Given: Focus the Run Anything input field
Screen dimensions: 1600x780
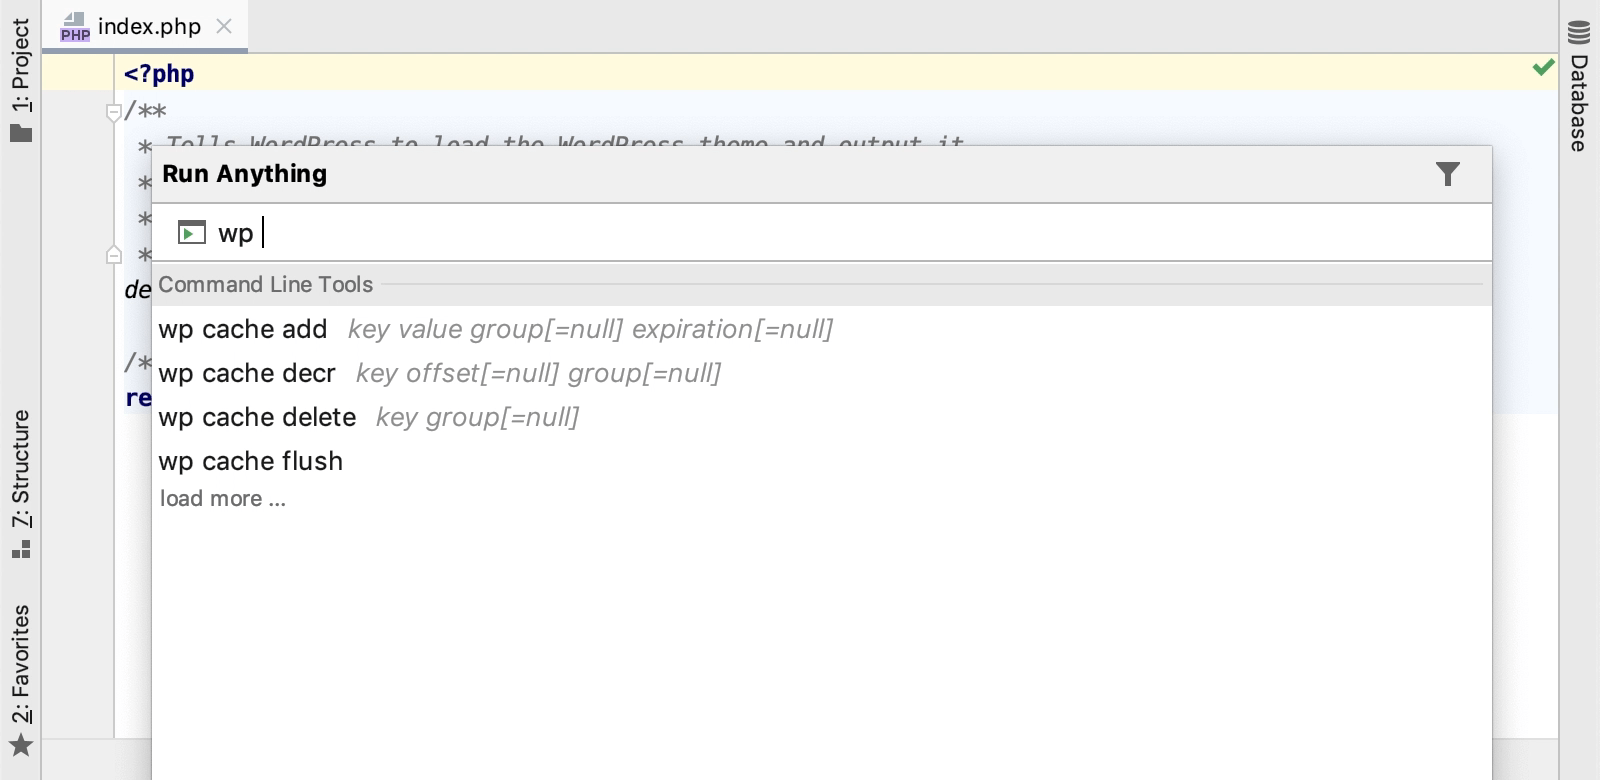Looking at the screenshot, I should 821,233.
